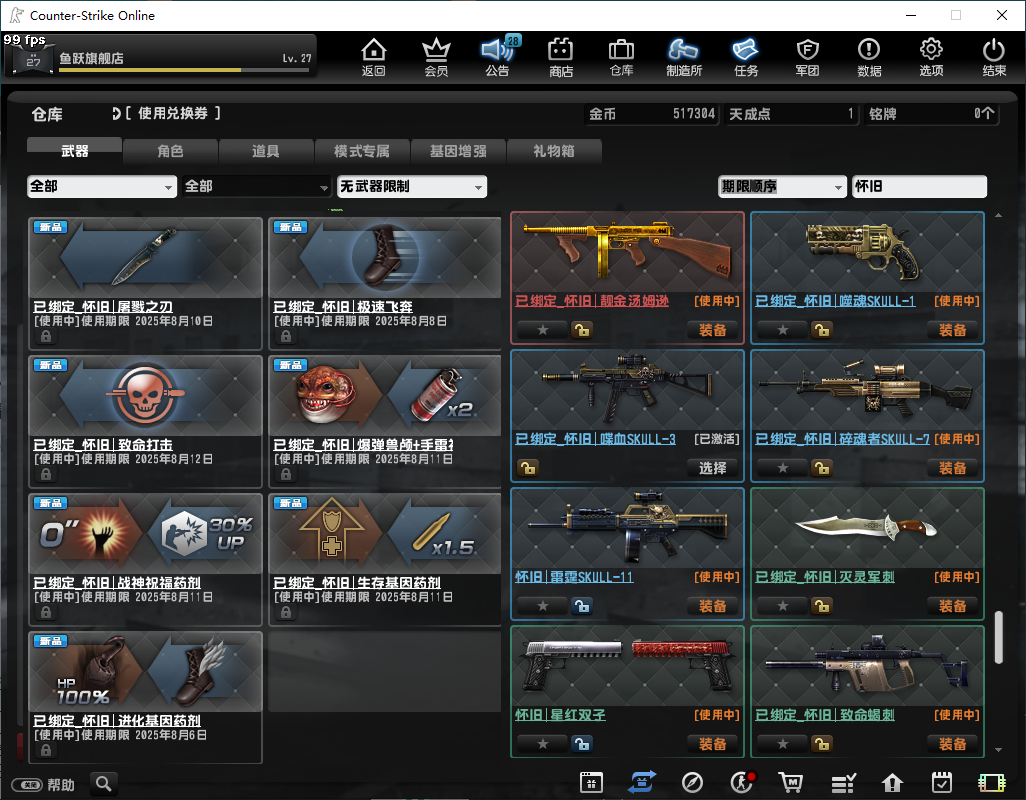Open the 选项 options gear icon
Screen dimensions: 1026x800
tap(931, 57)
